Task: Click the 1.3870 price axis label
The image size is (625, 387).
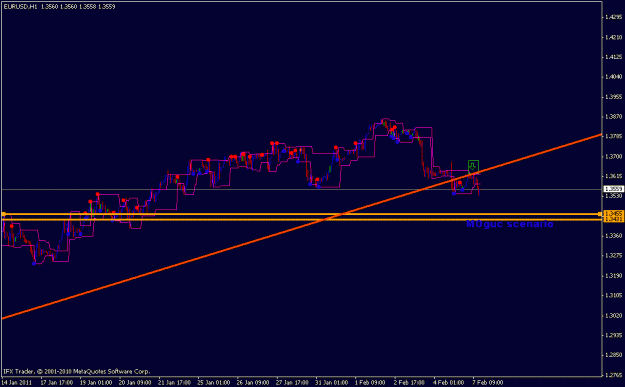Action: 613,116
